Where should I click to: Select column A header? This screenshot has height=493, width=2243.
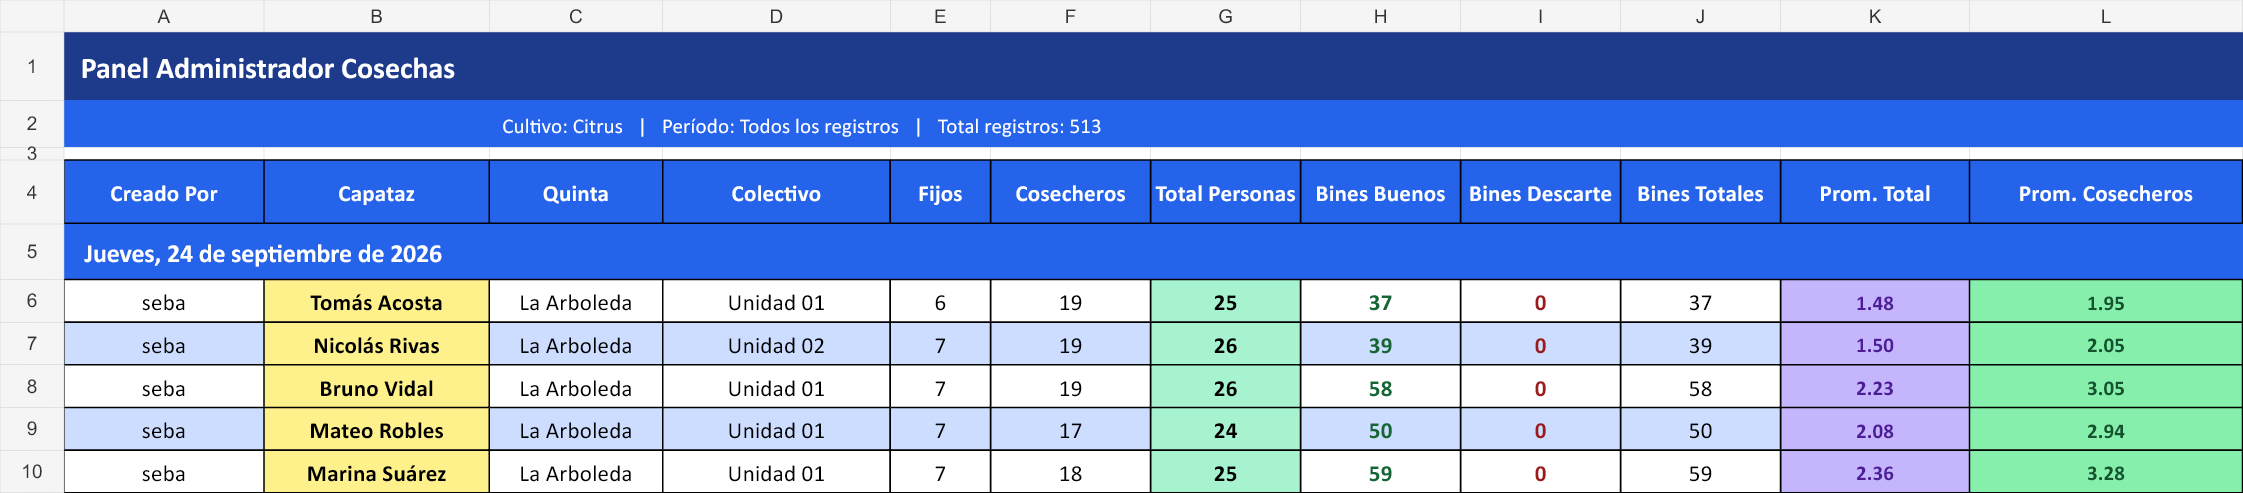[164, 16]
